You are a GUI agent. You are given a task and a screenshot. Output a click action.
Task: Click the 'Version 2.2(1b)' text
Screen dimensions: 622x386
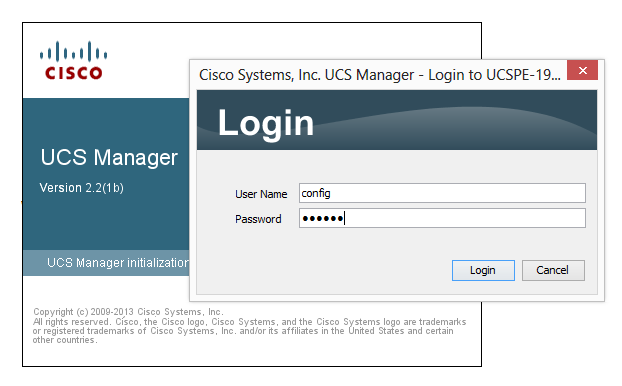point(81,188)
